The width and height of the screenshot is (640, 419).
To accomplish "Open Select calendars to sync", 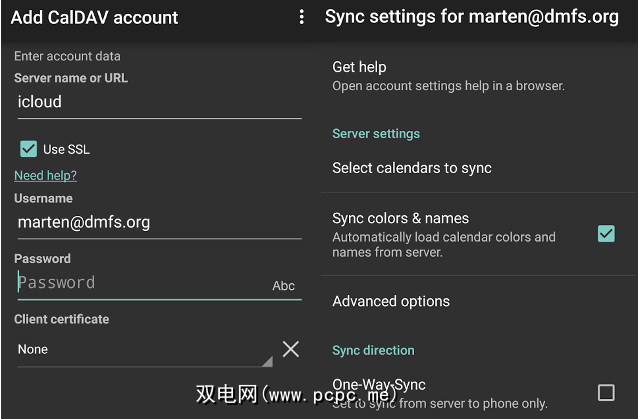I will tap(412, 168).
